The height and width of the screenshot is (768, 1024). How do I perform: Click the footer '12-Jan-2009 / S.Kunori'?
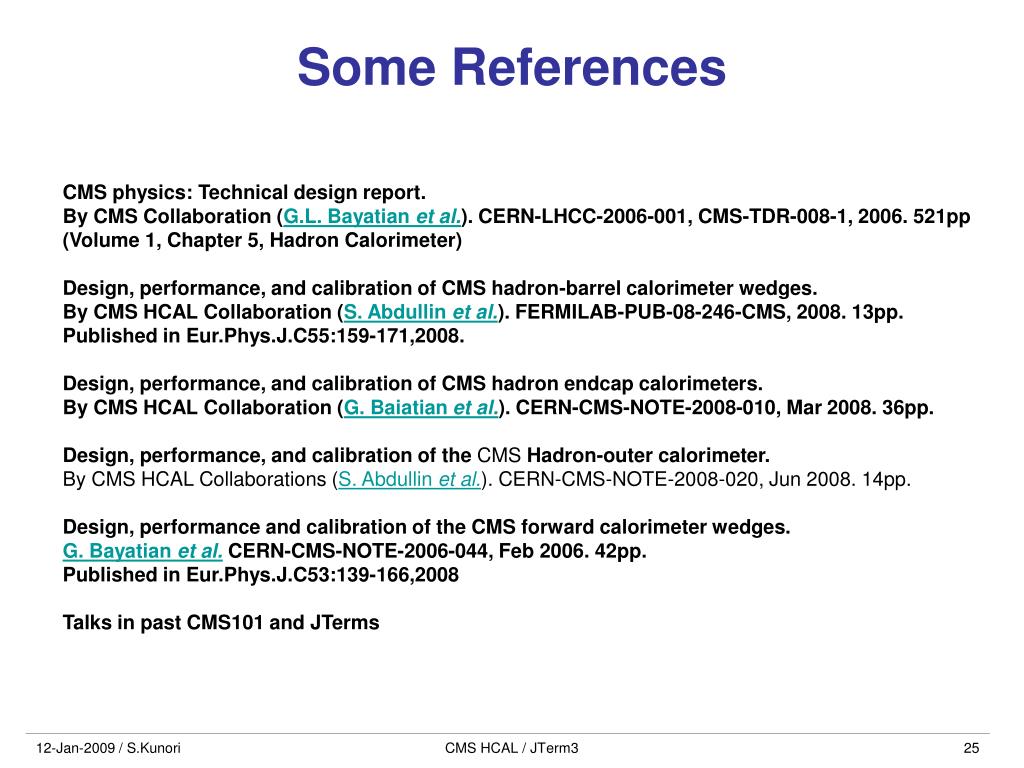coord(108,748)
